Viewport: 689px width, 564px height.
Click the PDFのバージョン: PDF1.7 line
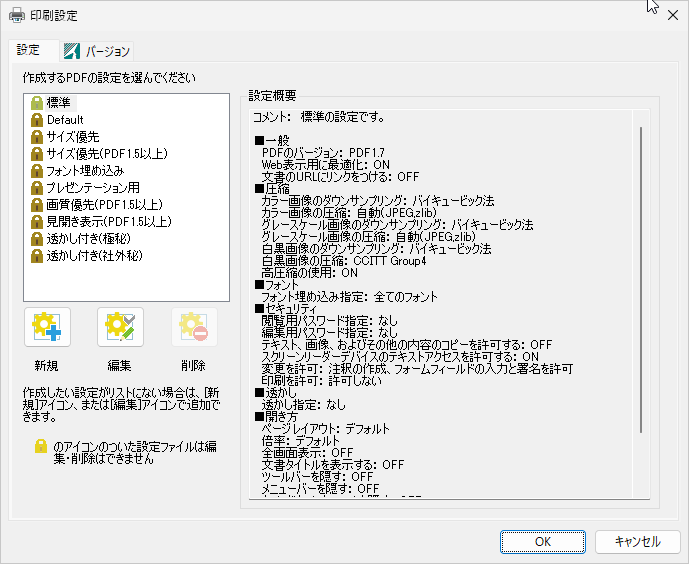(x=323, y=153)
